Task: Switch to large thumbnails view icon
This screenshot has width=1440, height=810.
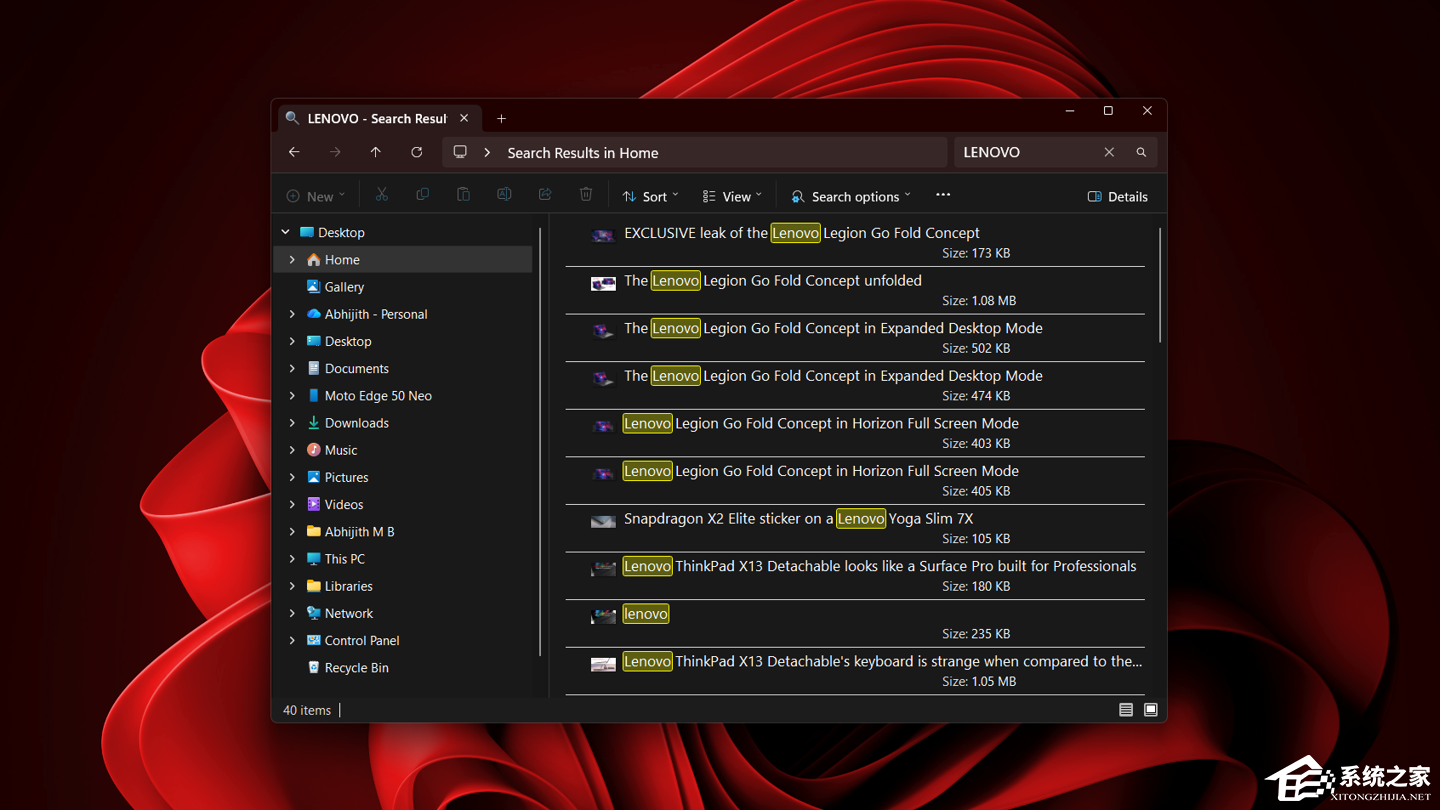Action: click(1151, 710)
